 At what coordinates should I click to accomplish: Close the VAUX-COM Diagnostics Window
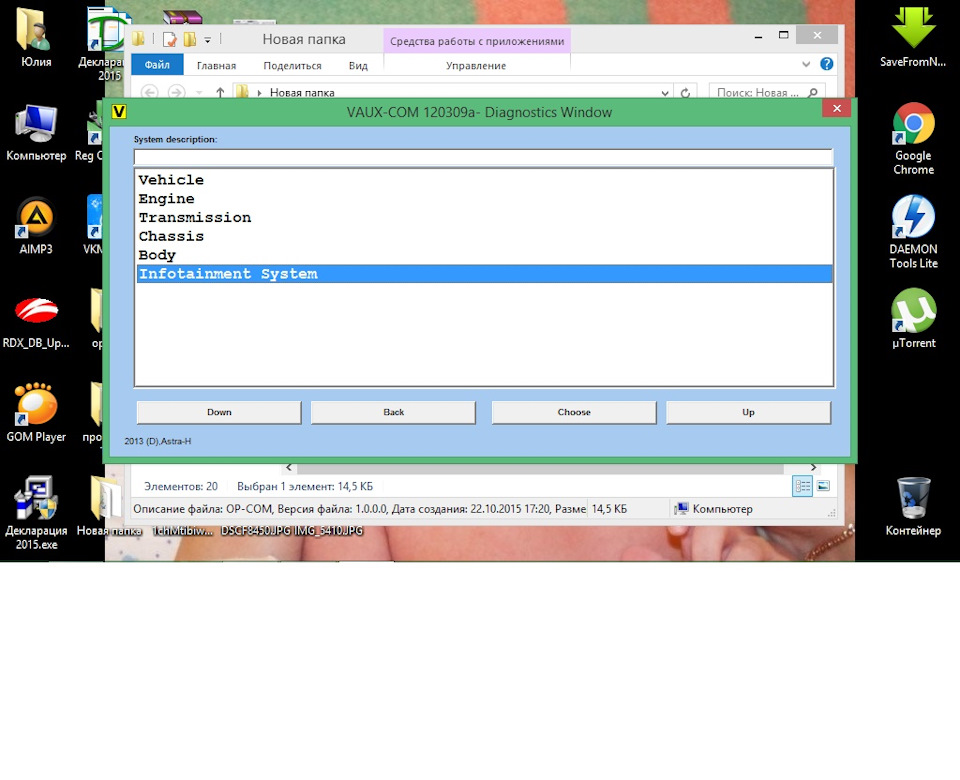(x=836, y=108)
